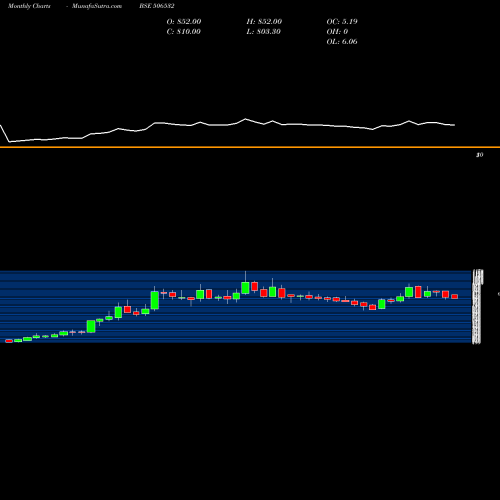The image size is (500, 500).
Task: Click the 'OC: 5.19' reading
Action: coord(342,22)
